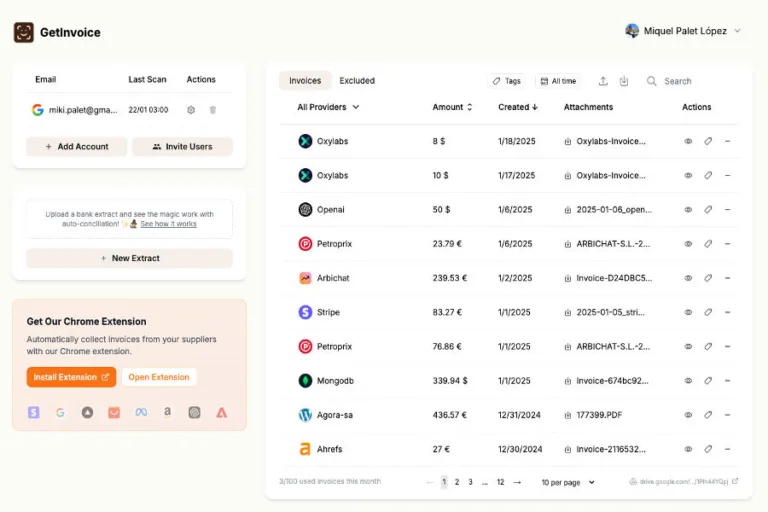Go to page 12

(500, 482)
